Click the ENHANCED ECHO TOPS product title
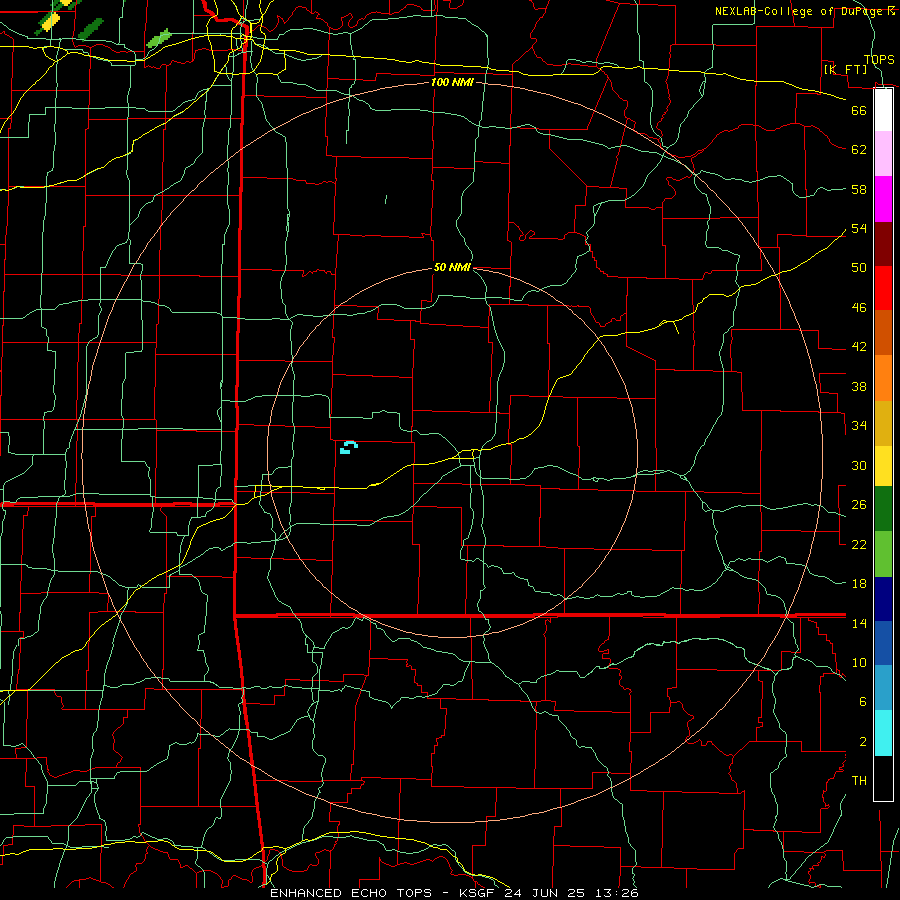The image size is (900, 900). pyautogui.click(x=351, y=893)
